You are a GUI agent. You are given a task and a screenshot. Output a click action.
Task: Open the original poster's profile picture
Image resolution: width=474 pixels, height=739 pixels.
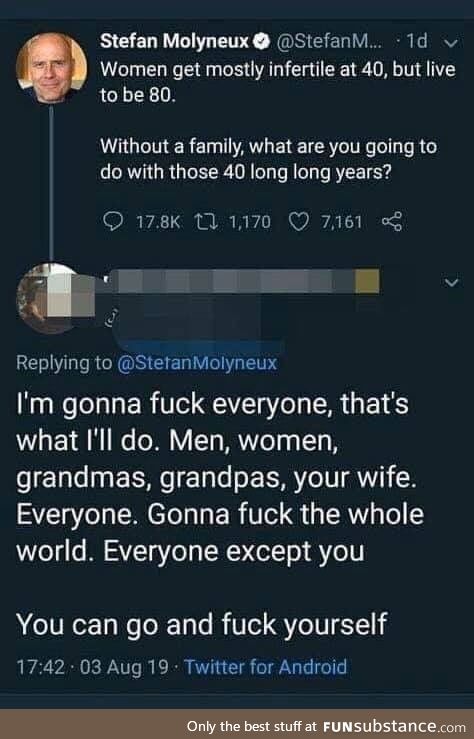51,67
